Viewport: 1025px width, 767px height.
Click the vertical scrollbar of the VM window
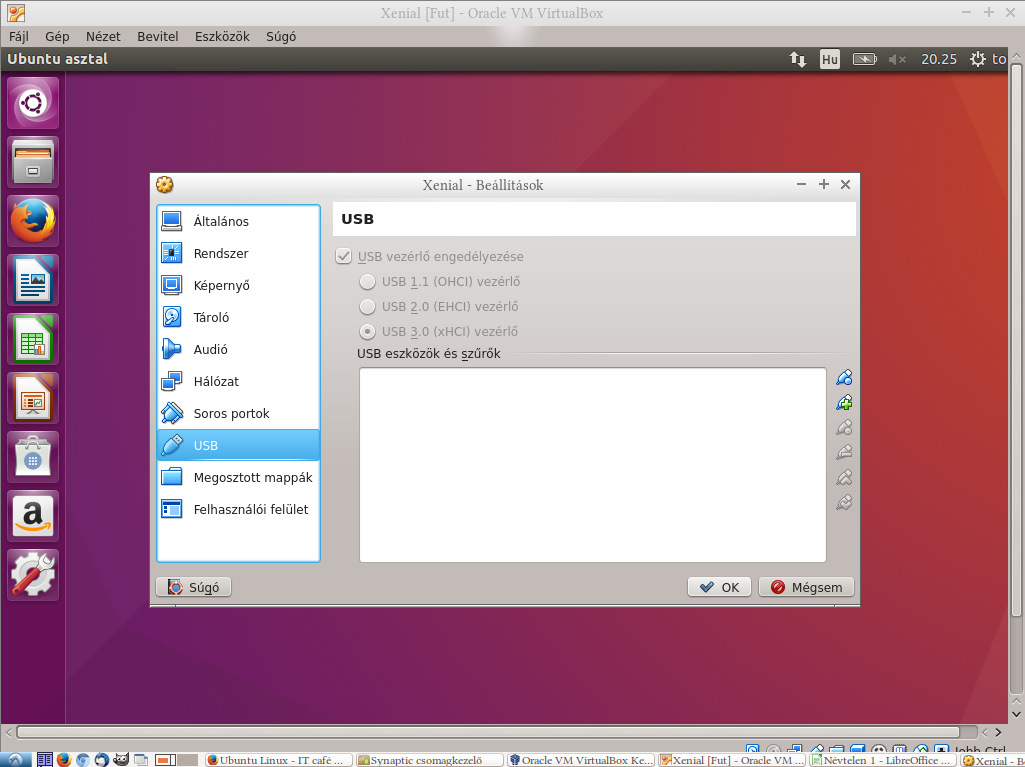click(x=1017, y=340)
